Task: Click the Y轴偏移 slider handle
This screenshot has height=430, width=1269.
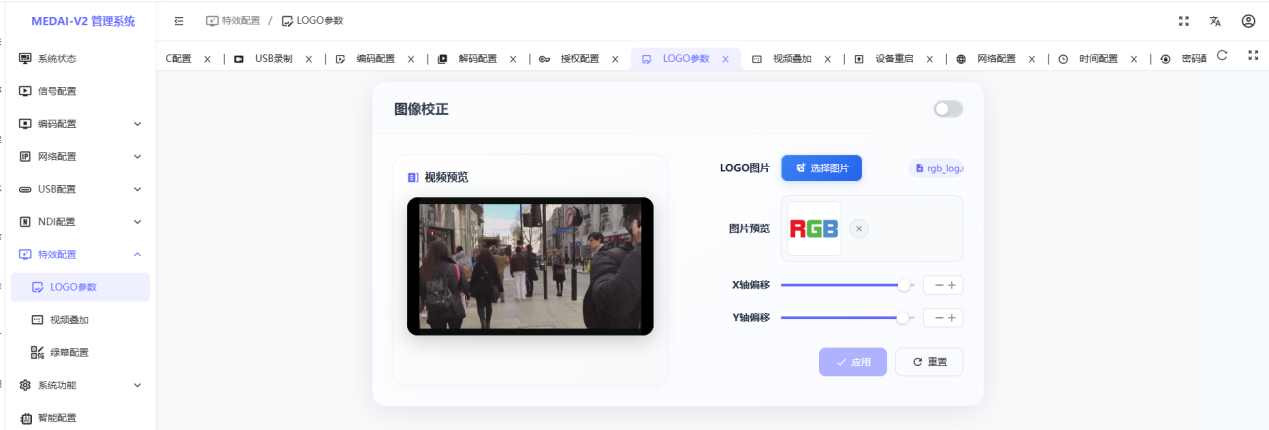Action: coord(903,318)
